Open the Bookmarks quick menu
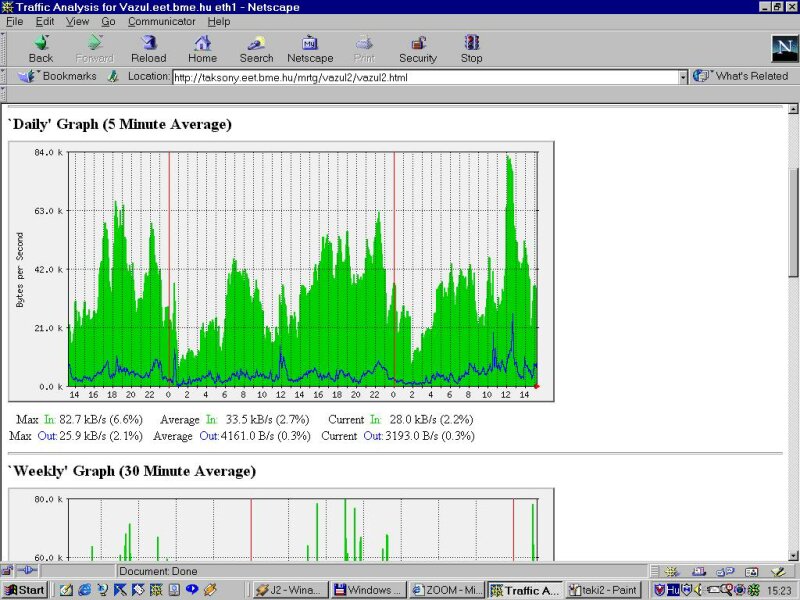The width and height of the screenshot is (800, 600). pos(60,76)
